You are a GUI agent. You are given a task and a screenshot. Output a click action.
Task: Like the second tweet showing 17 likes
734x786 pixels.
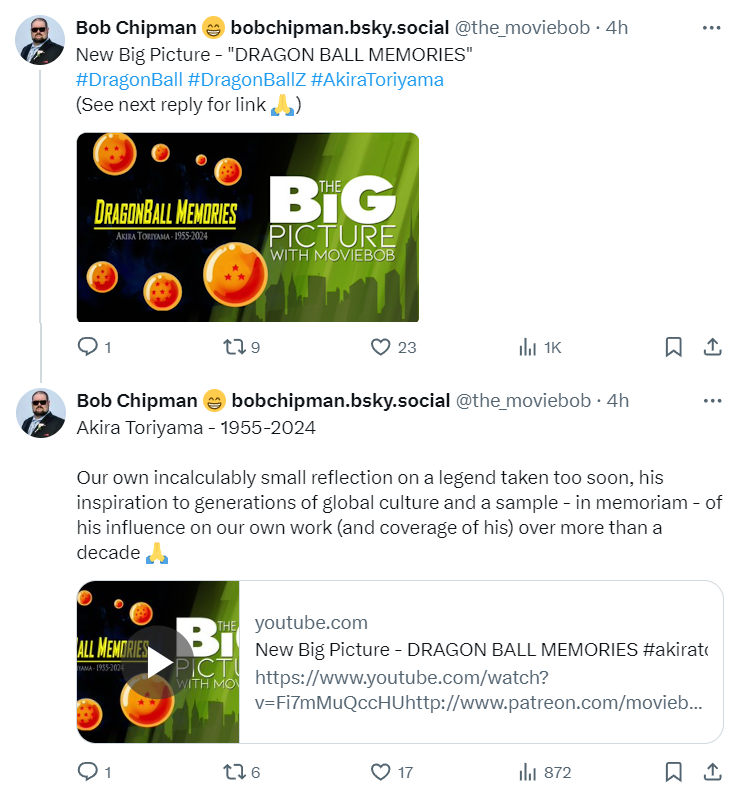381,771
